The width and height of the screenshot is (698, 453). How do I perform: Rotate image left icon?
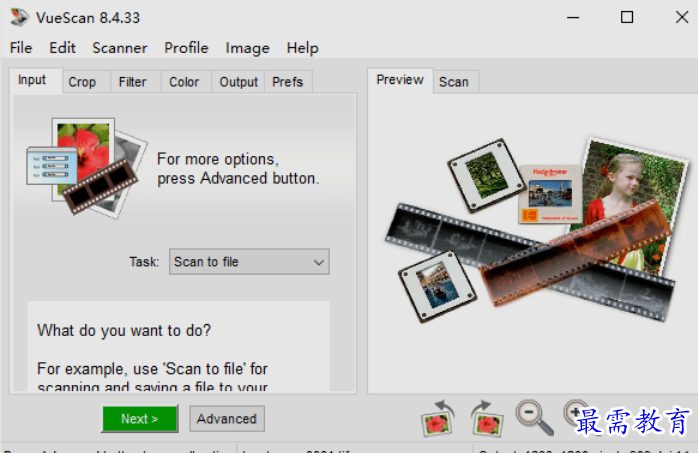point(438,418)
